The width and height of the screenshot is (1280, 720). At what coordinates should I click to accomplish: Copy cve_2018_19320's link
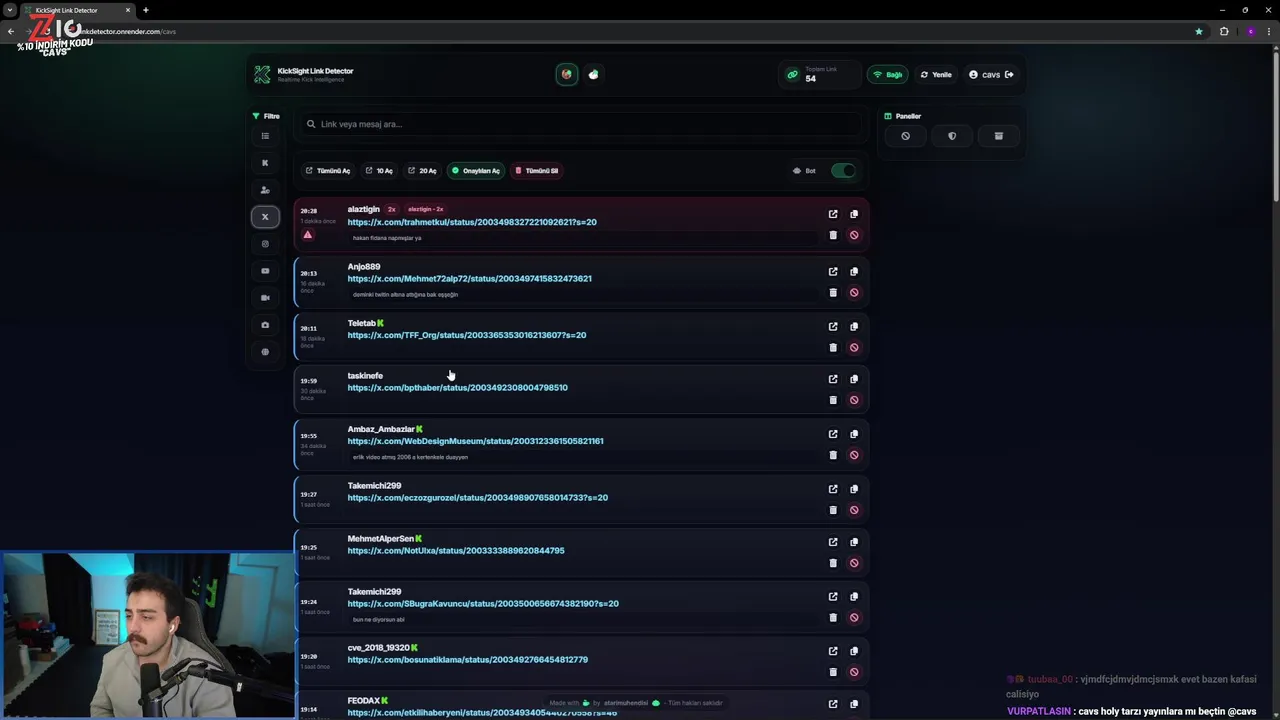[x=854, y=651]
